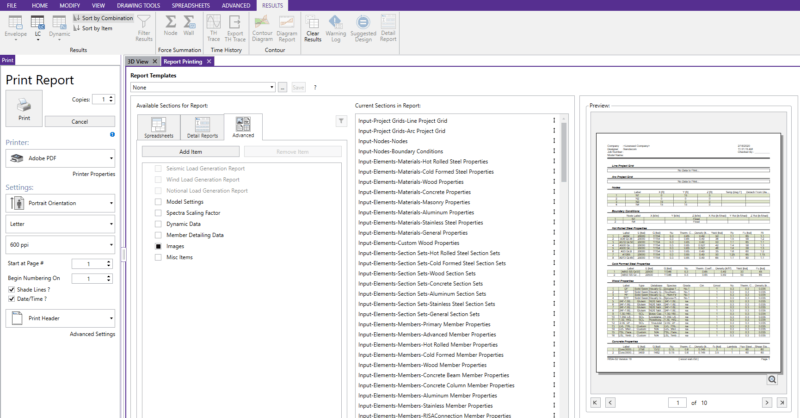Click the Print printer icon button
The height and width of the screenshot is (418, 800).
(x=24, y=106)
